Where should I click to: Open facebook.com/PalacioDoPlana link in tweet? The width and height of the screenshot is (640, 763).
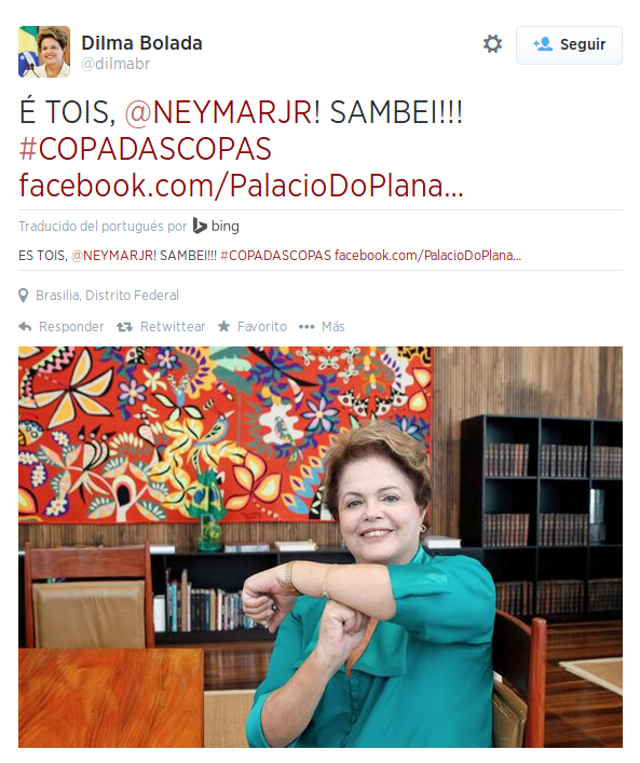click(x=241, y=185)
